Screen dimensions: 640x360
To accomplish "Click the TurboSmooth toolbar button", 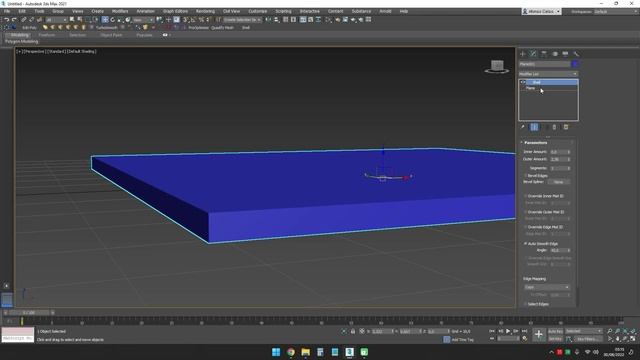I will point(107,28).
